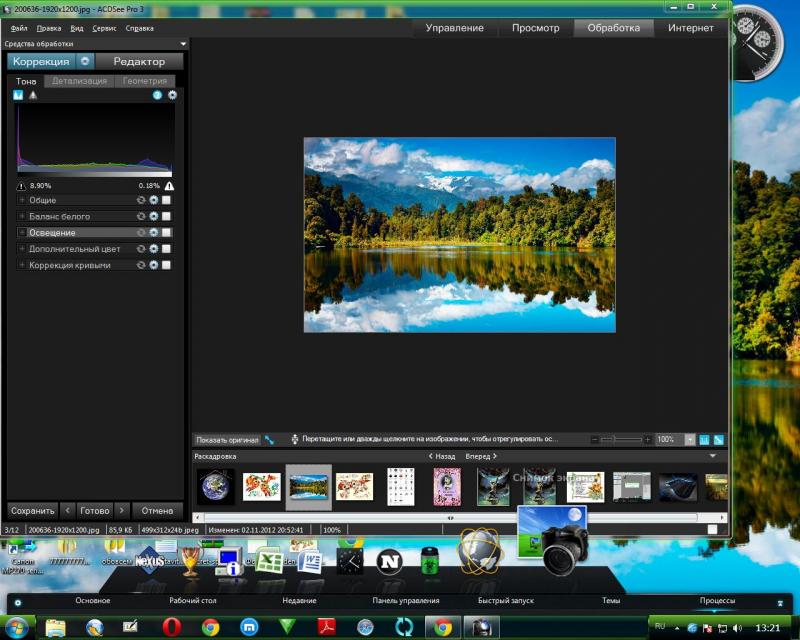Image resolution: width=800 pixels, height=640 pixels.
Task: Click Готово button
Action: pyautogui.click(x=95, y=510)
